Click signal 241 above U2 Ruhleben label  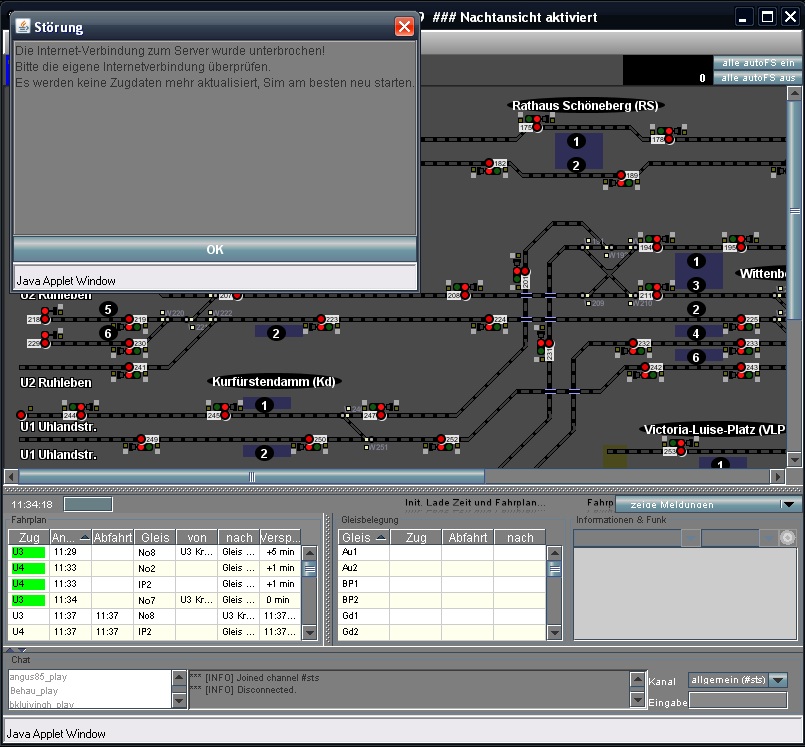click(129, 371)
